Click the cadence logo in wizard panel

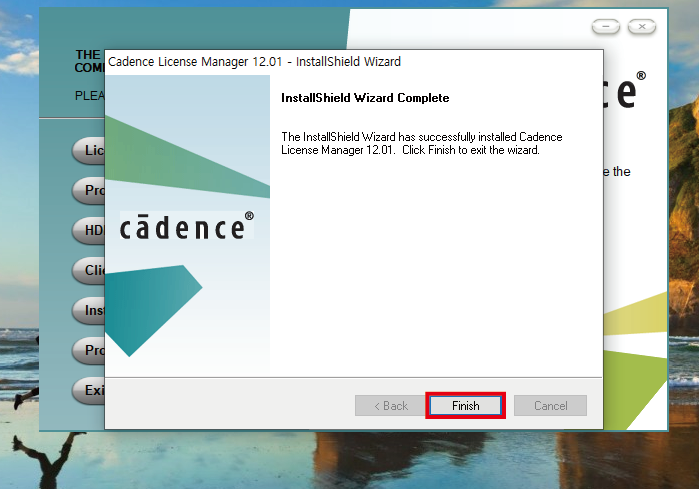coord(187,226)
